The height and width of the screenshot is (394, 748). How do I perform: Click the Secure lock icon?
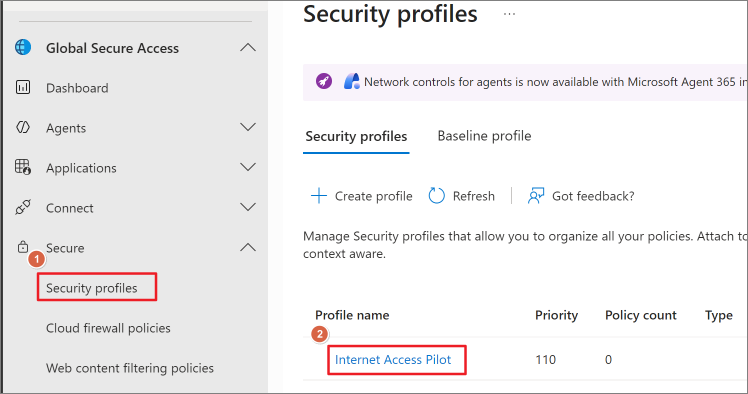point(23,247)
